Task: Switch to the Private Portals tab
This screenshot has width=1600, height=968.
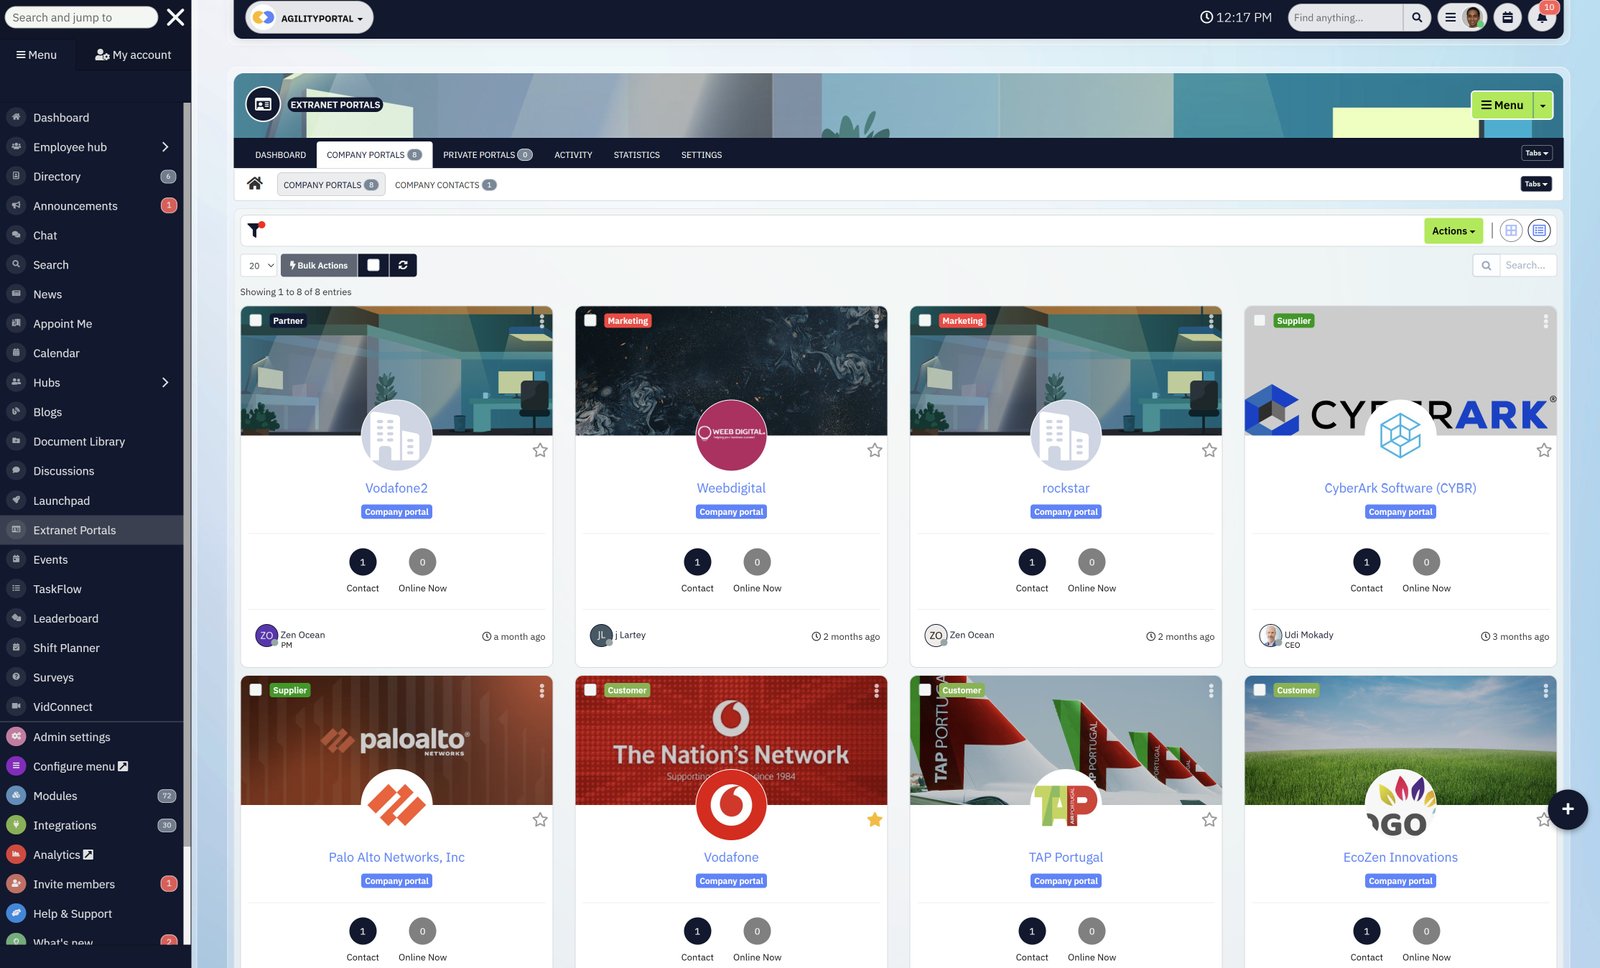Action: coord(486,155)
